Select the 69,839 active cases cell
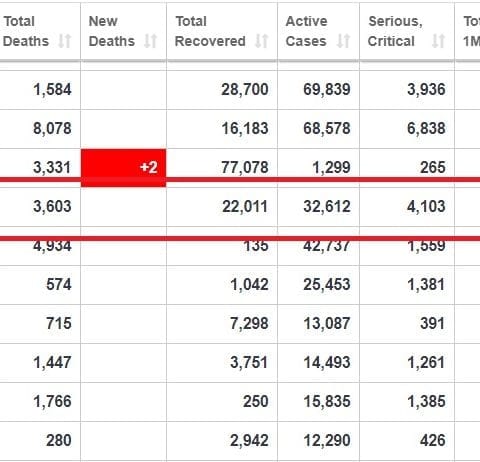Image resolution: width=480 pixels, height=462 pixels. click(x=319, y=90)
